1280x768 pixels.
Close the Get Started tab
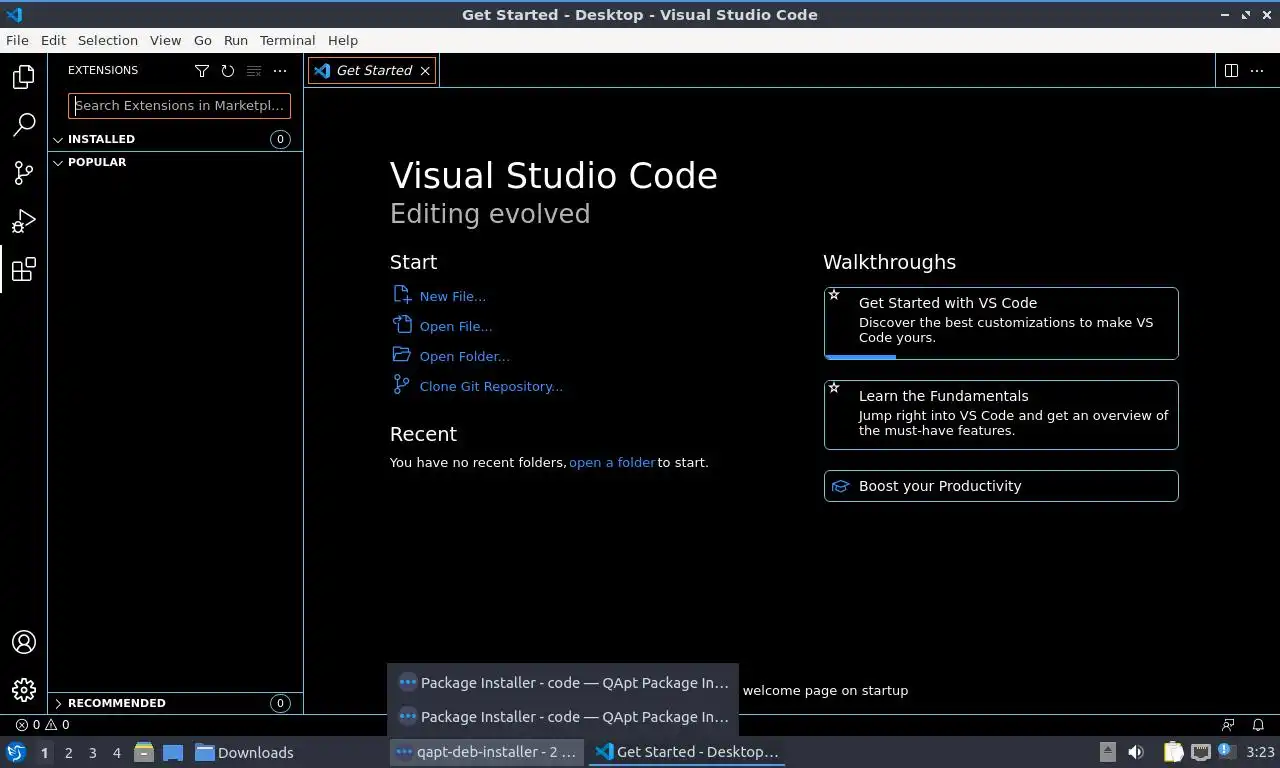point(425,71)
